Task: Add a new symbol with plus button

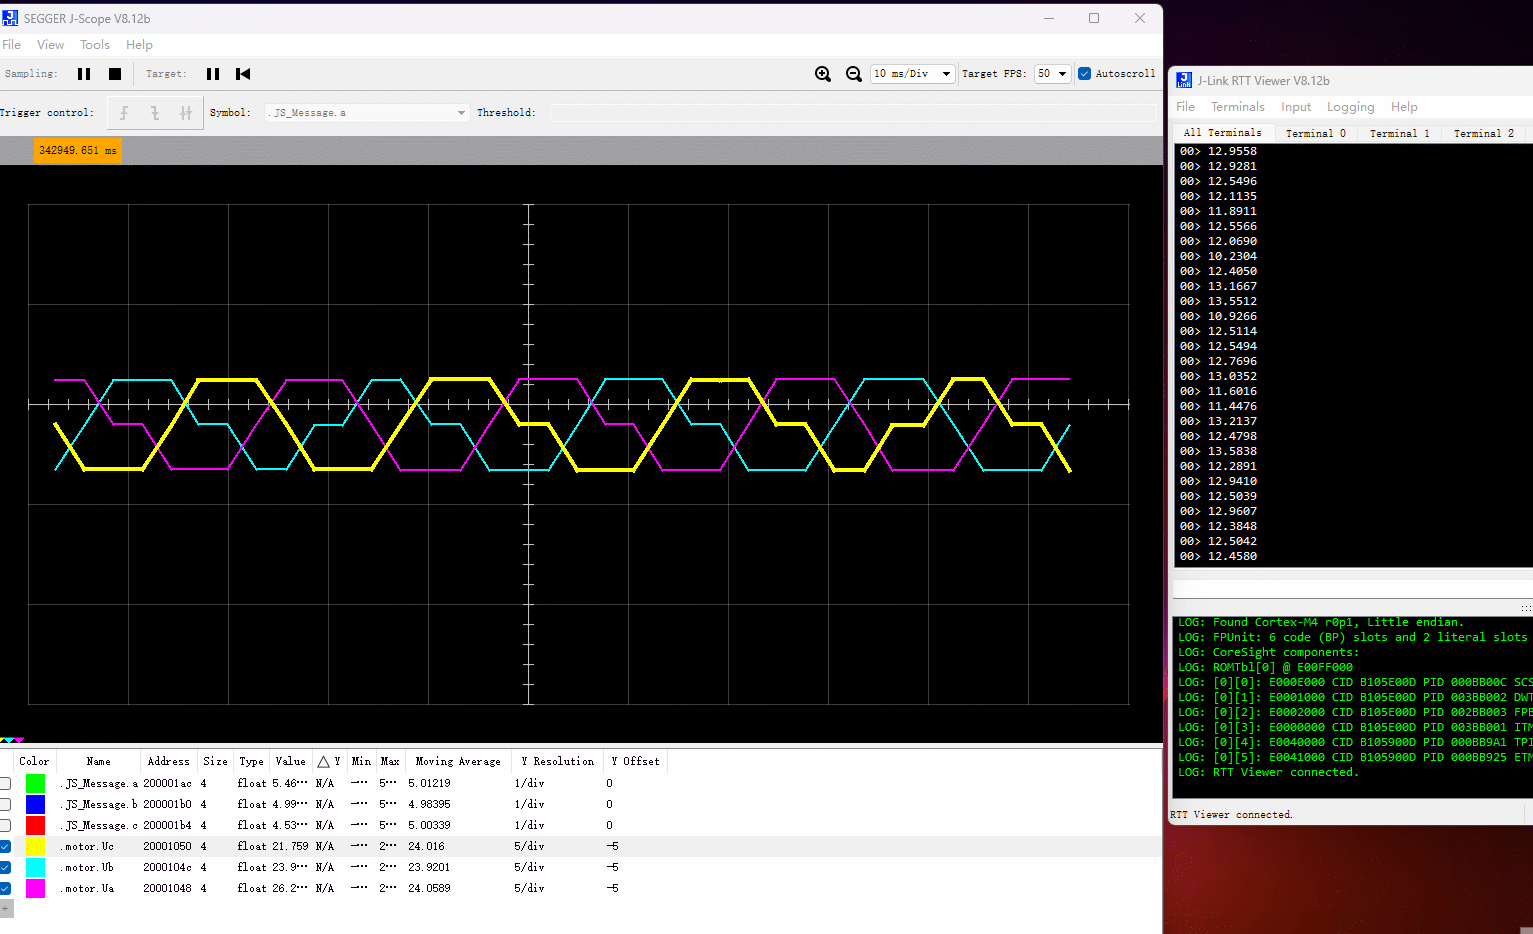Action: pos(6,909)
